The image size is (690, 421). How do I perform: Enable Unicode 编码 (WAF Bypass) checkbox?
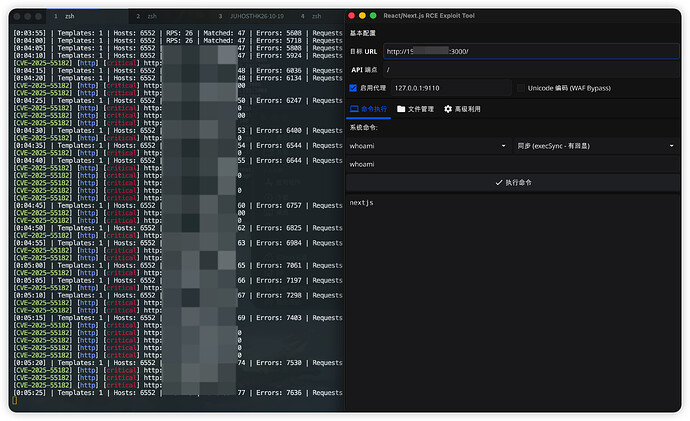tap(520, 88)
